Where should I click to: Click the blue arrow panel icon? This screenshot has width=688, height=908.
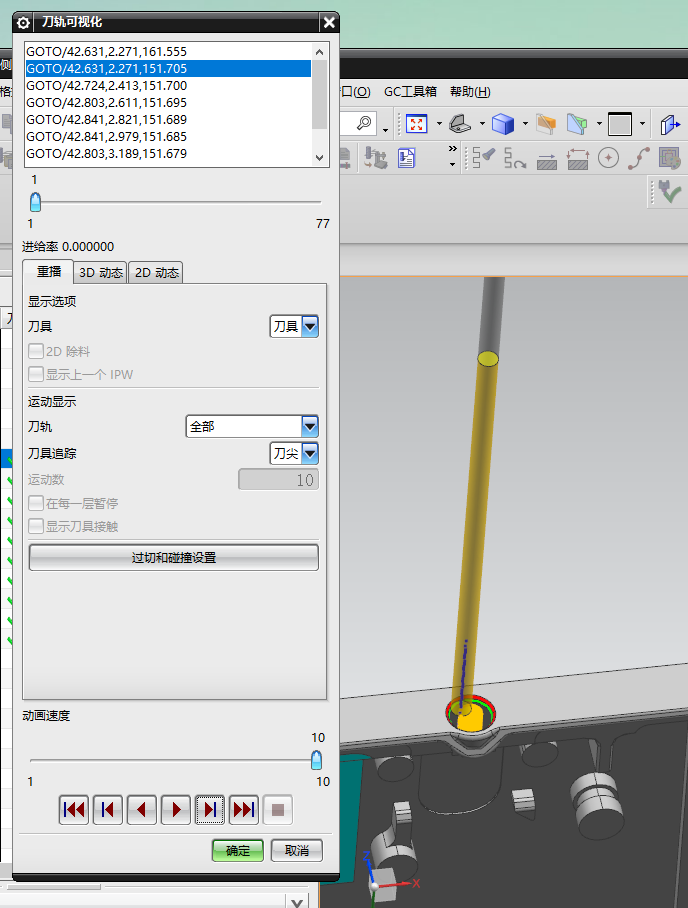click(670, 124)
